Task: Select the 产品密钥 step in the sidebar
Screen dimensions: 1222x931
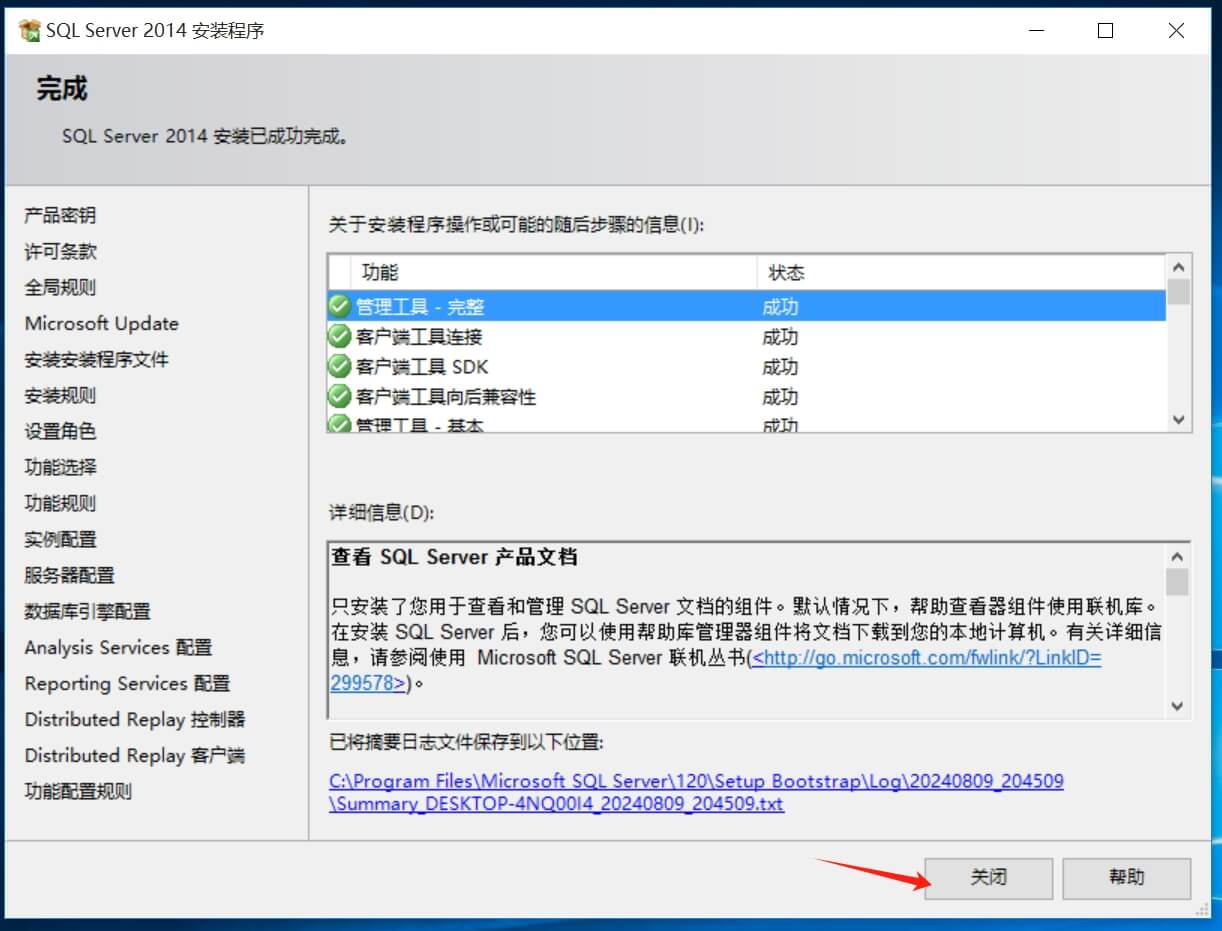Action: pos(60,216)
